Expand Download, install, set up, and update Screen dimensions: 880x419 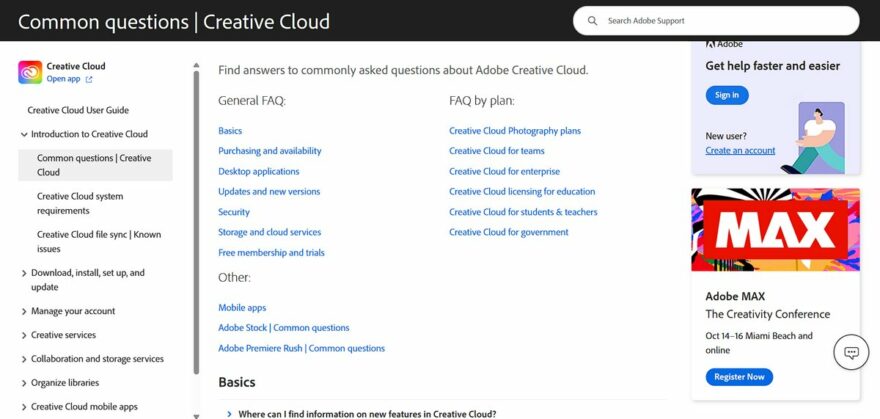tap(24, 273)
